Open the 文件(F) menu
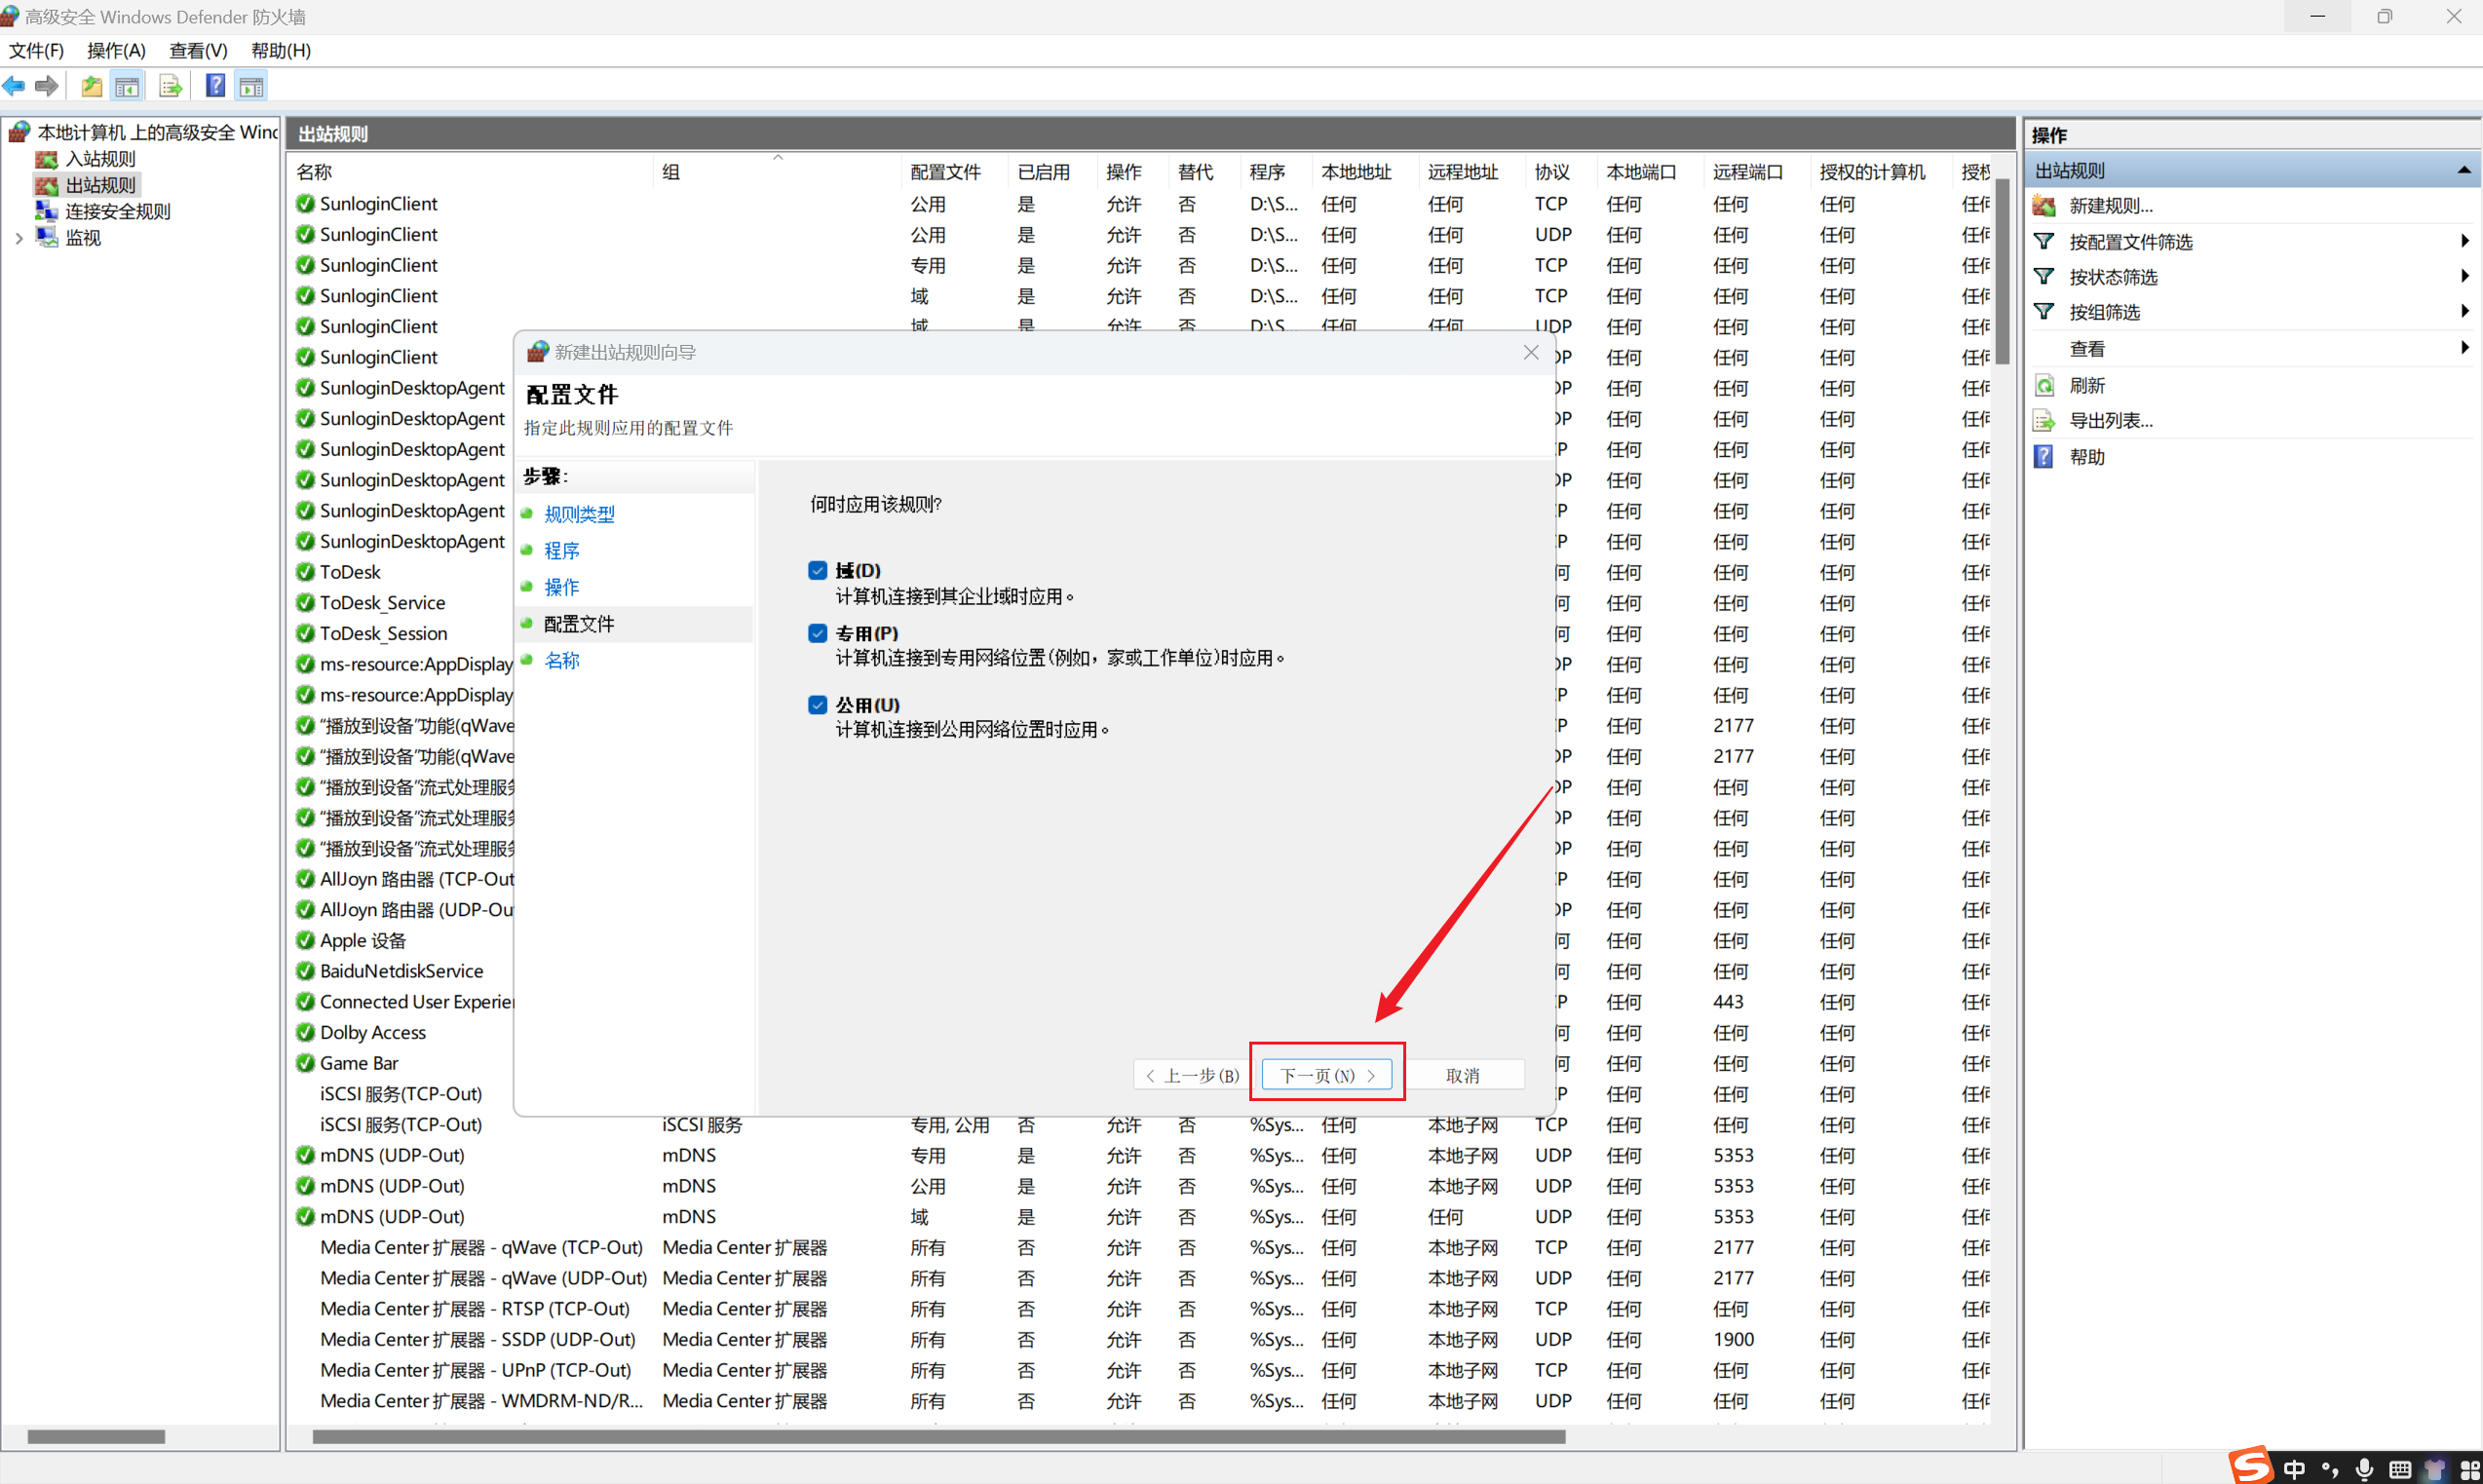 [36, 50]
